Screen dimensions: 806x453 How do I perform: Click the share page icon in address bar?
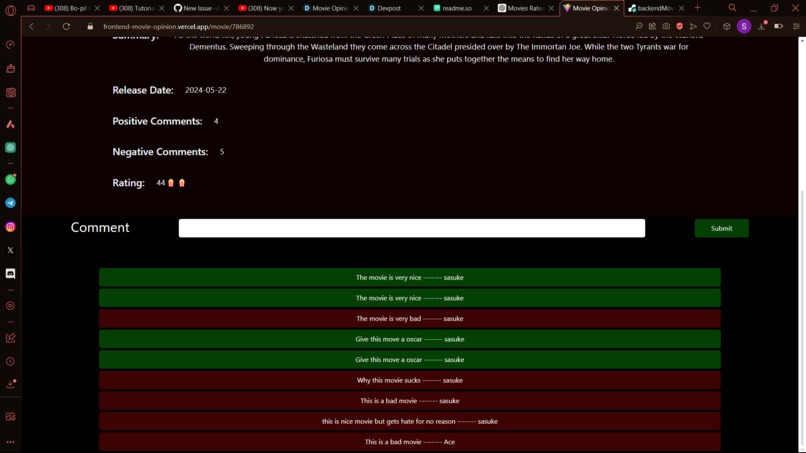[x=652, y=26]
